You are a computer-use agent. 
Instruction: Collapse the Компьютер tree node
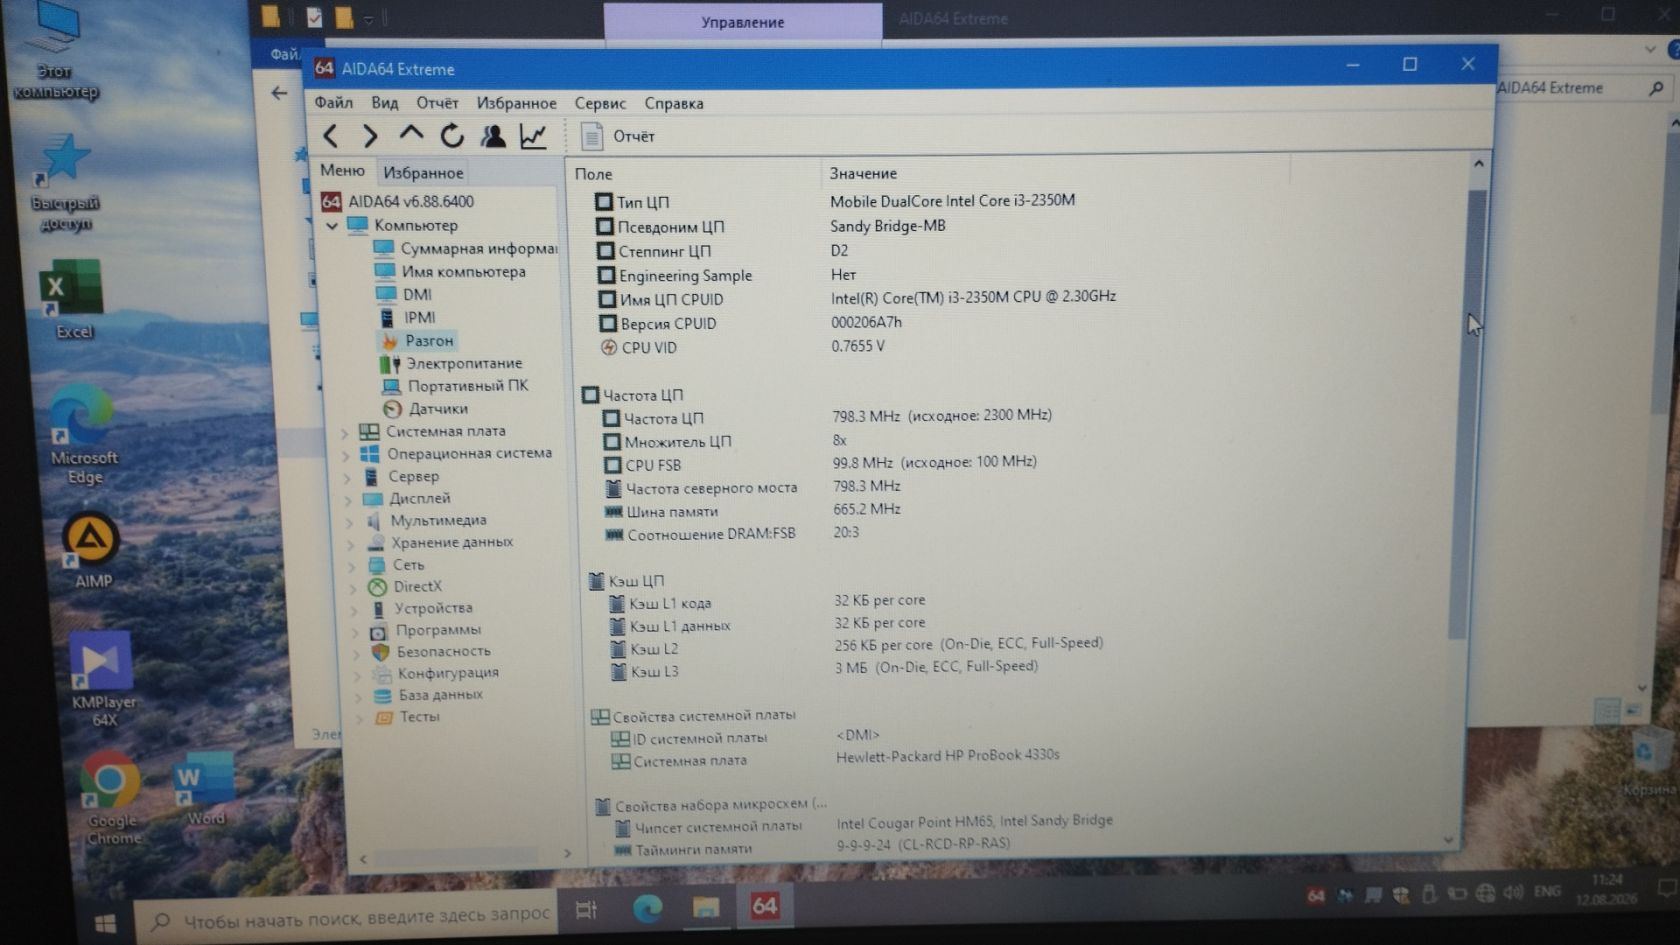(332, 226)
